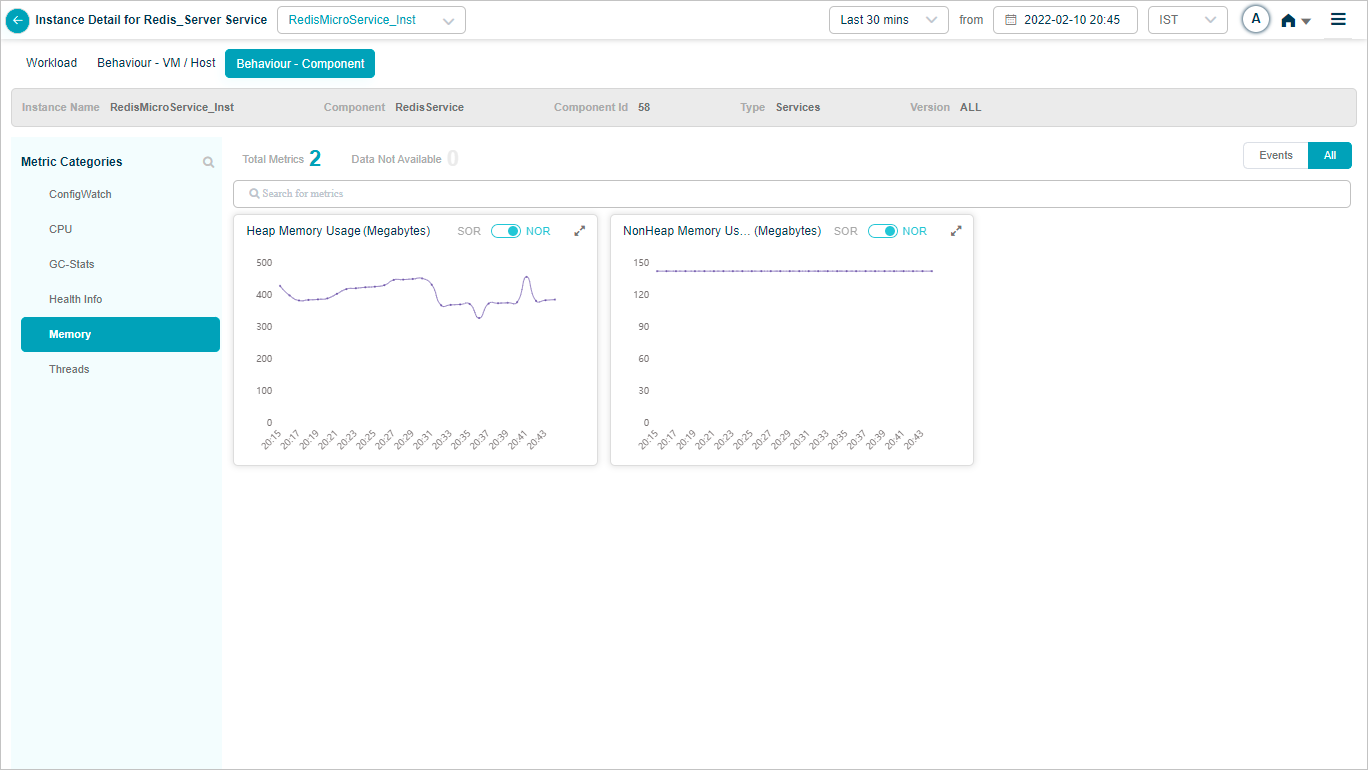This screenshot has width=1368, height=770.
Task: Switch the metrics view to Events
Action: [1275, 155]
